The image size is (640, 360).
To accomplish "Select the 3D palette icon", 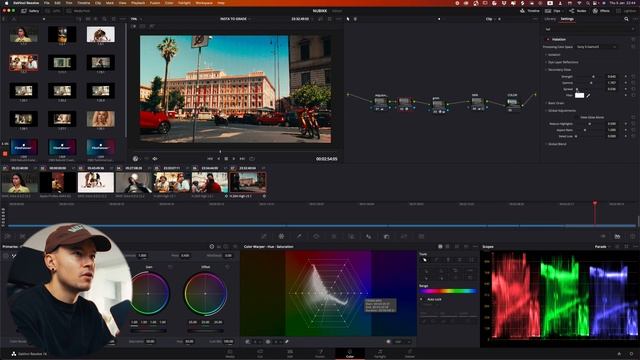I will coord(421,236).
